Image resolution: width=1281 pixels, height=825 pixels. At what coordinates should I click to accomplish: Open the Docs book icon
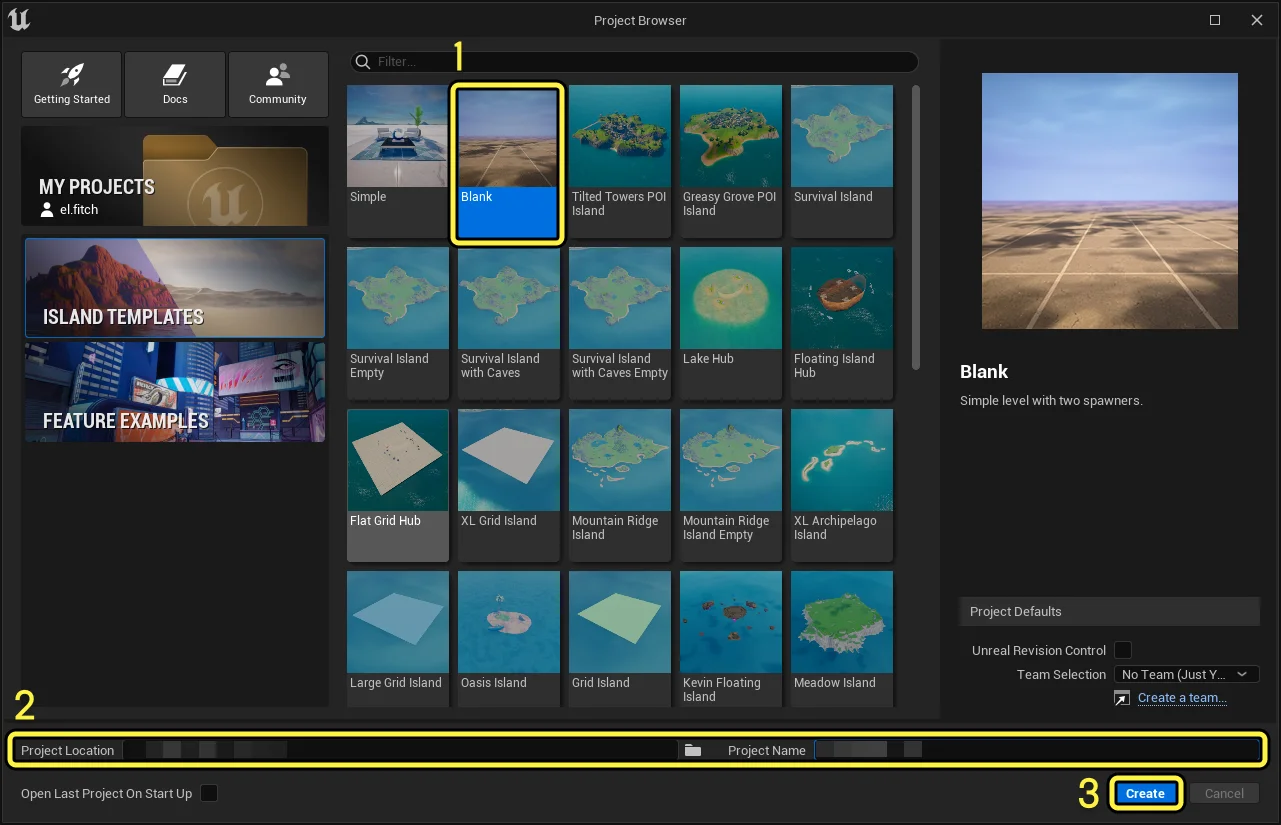click(175, 75)
